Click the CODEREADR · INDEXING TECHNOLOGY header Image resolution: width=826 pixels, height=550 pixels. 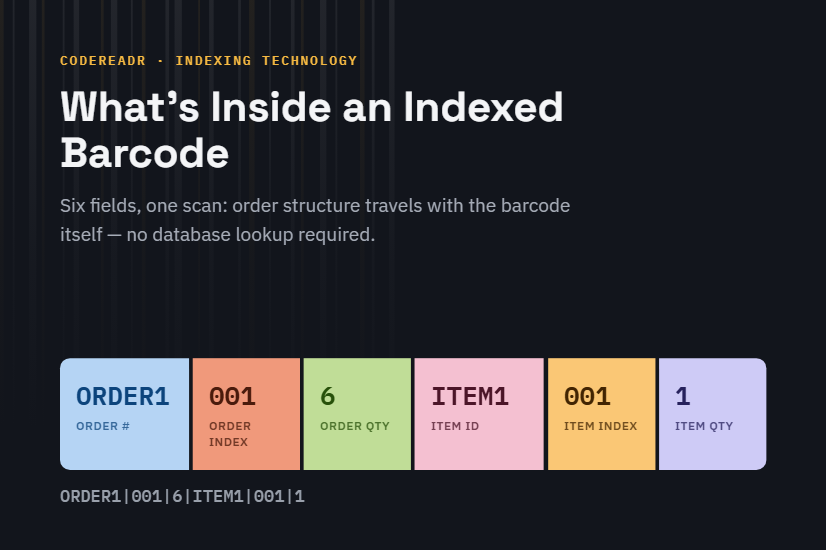(x=209, y=61)
